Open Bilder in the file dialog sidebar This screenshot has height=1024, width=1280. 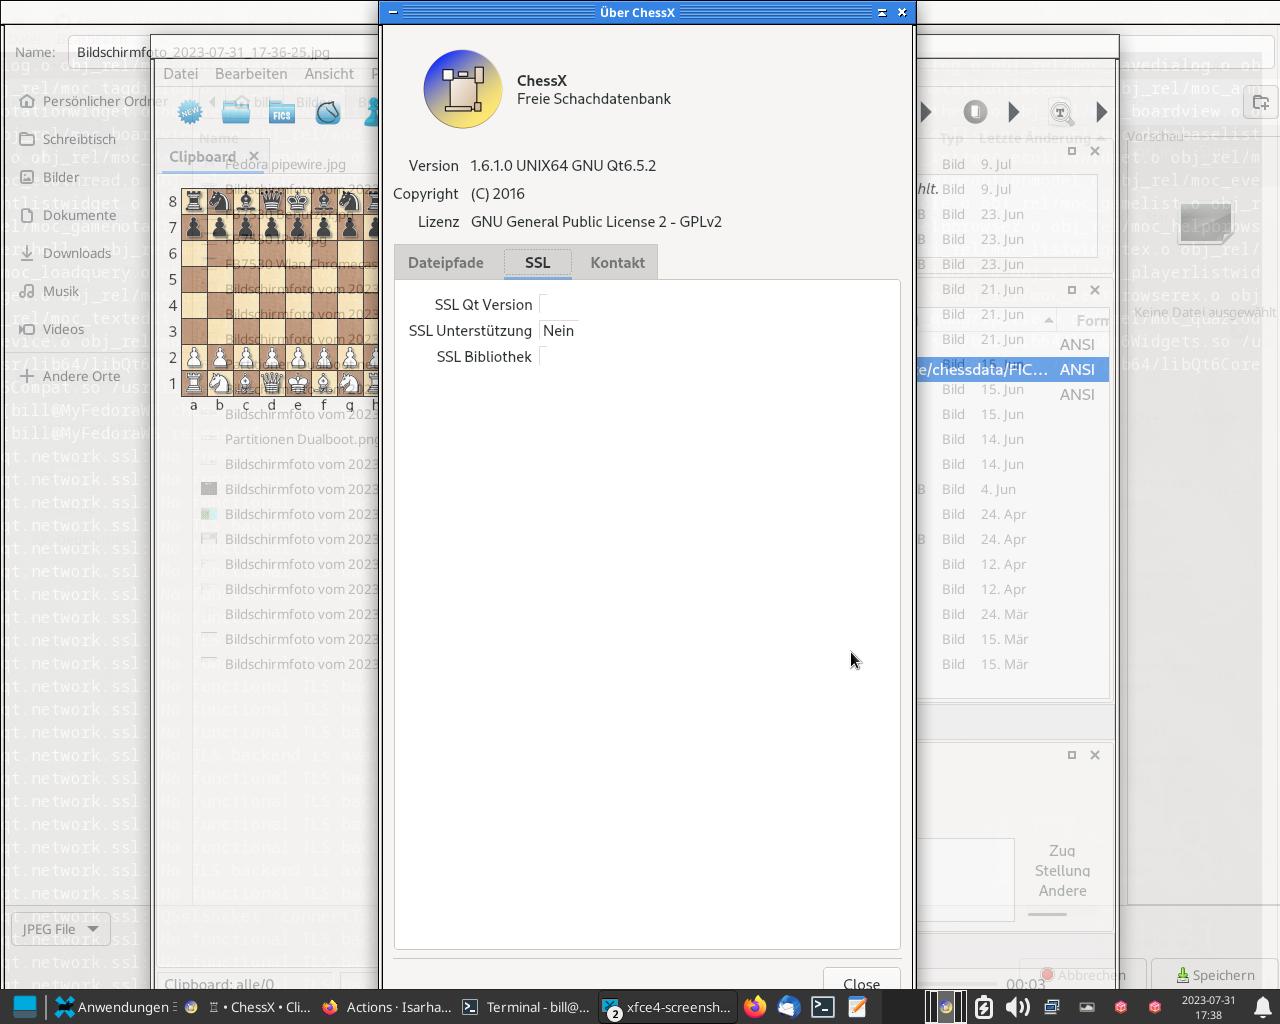pos(61,177)
